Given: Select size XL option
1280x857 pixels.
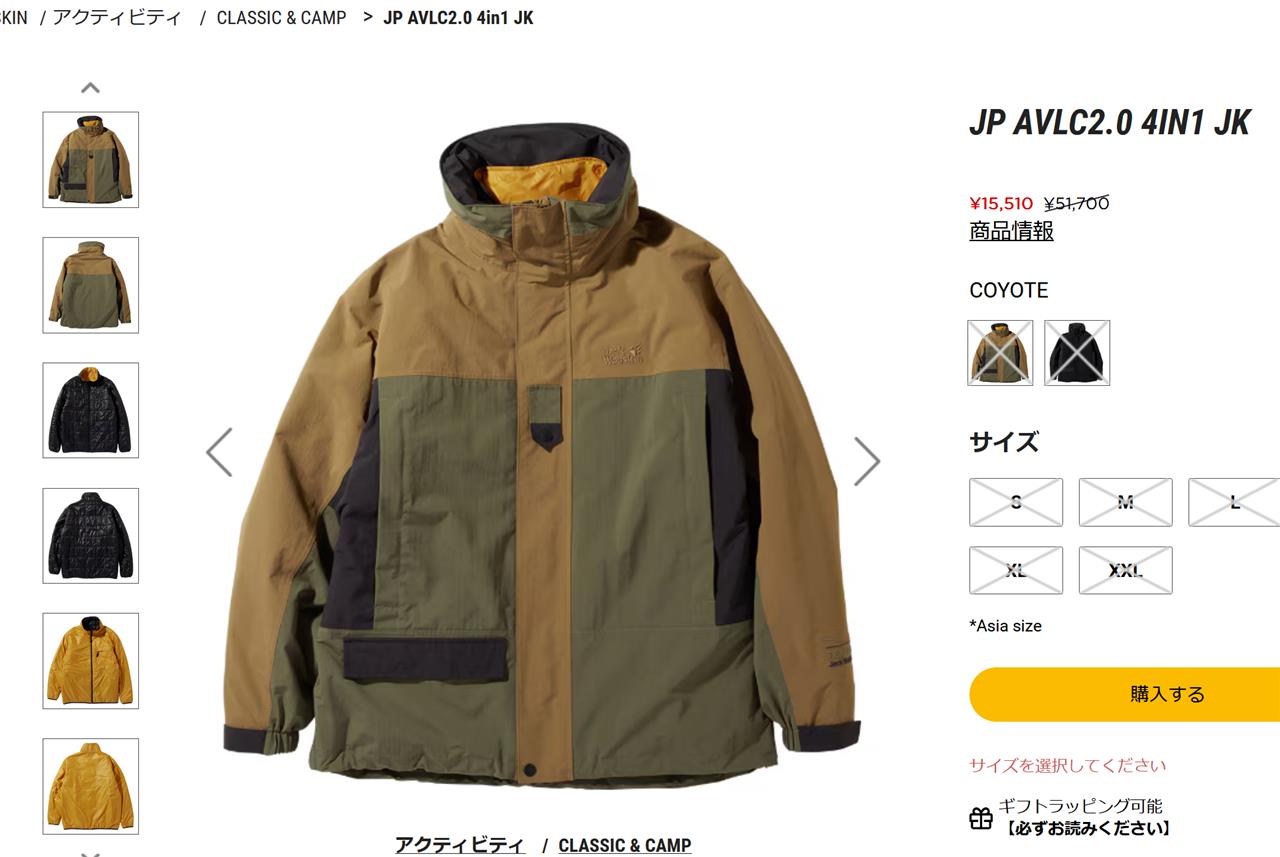Looking at the screenshot, I should (1016, 570).
